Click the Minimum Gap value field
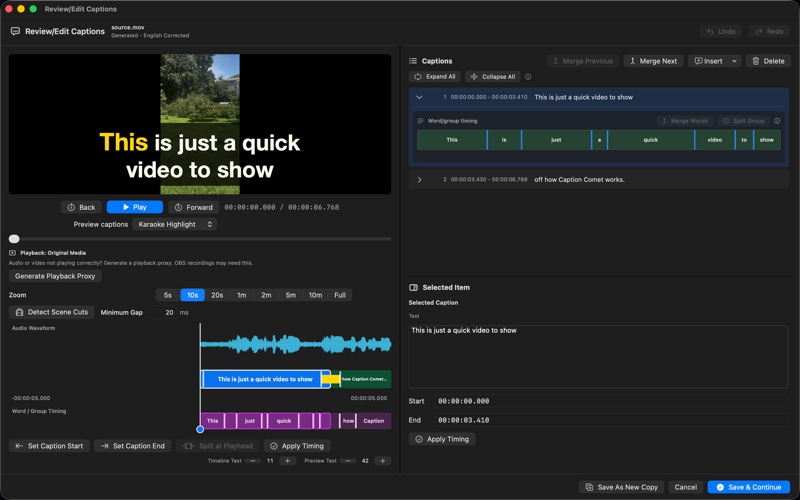The height and width of the screenshot is (500, 800). (162, 312)
